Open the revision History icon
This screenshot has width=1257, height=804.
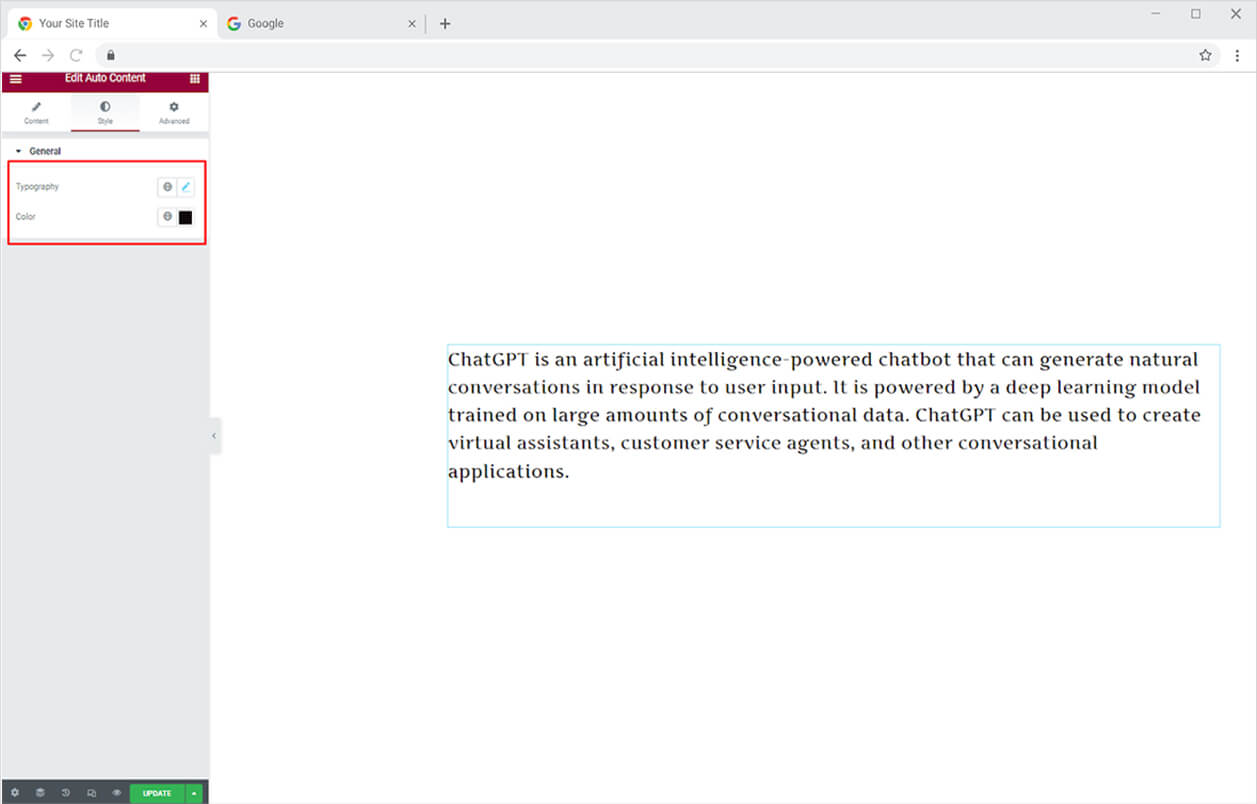pos(66,793)
